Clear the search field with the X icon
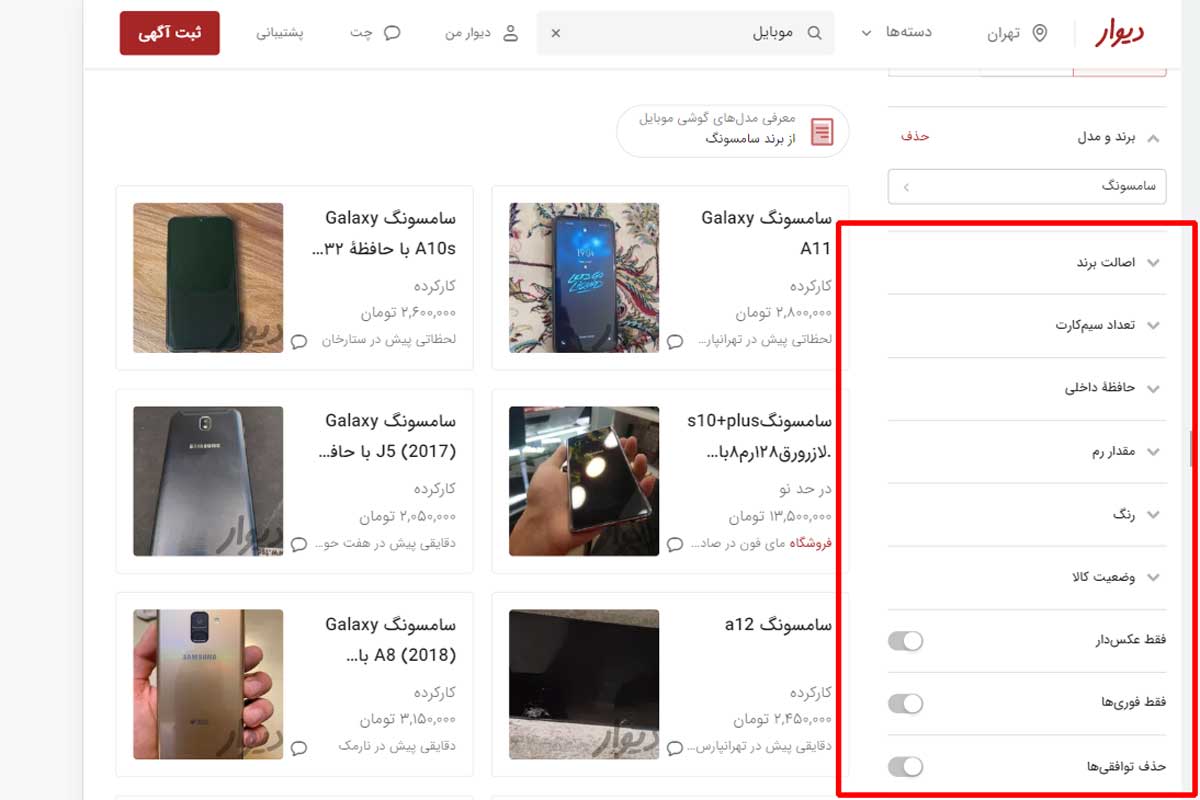This screenshot has width=1200, height=800. click(556, 33)
